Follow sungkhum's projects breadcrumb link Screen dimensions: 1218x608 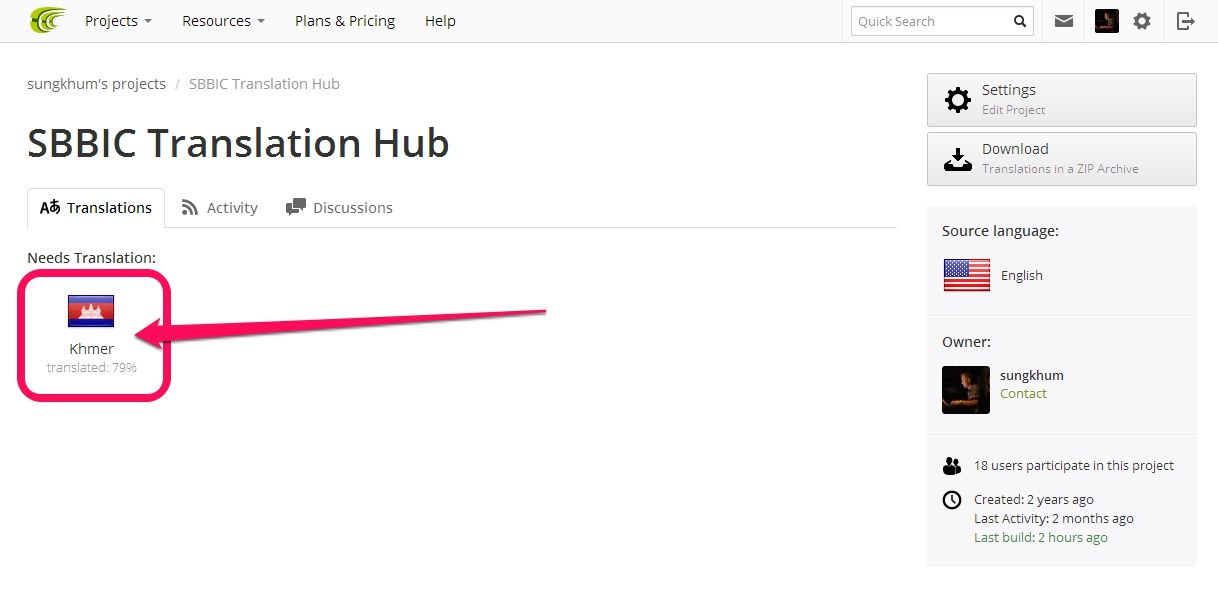point(97,84)
